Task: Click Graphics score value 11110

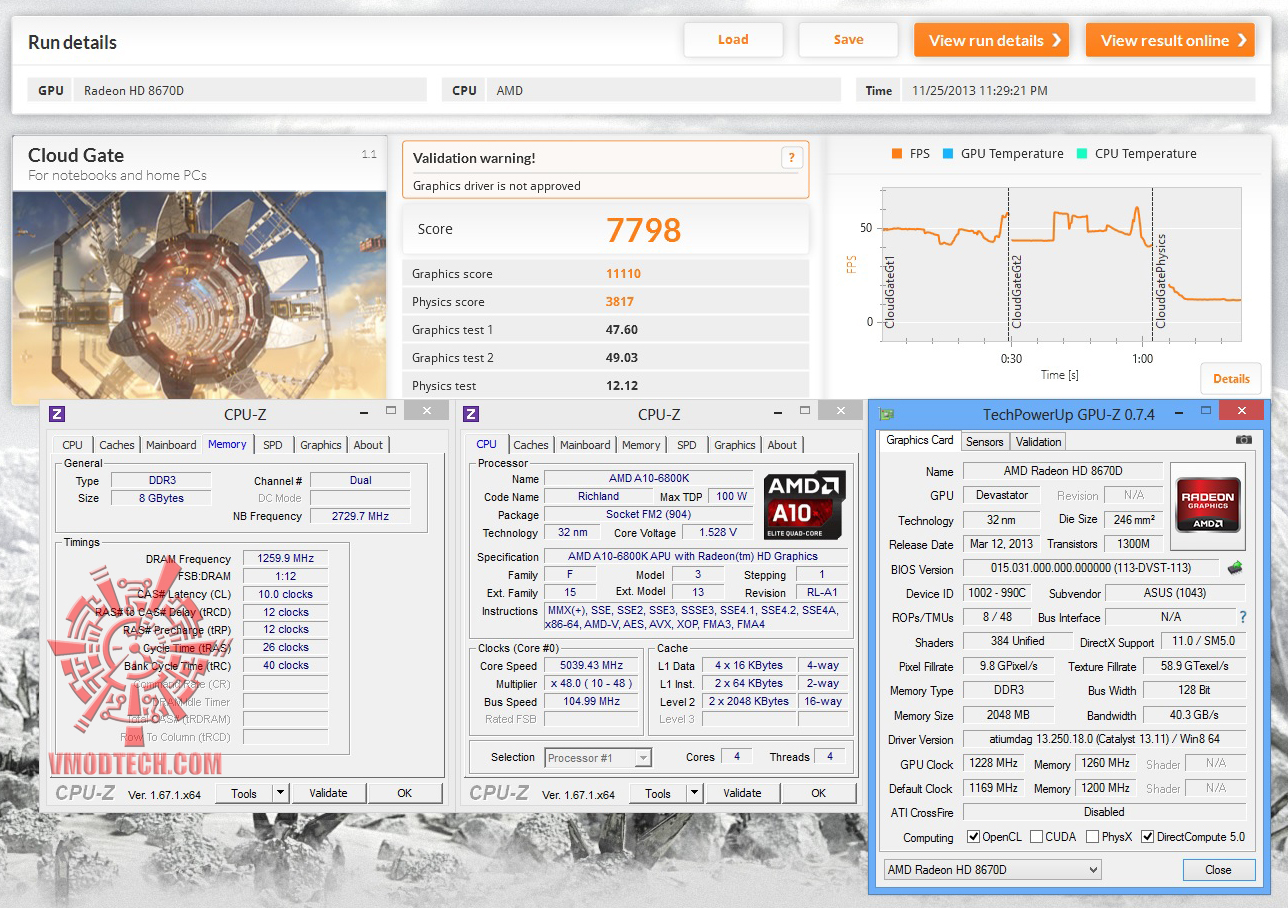Action: pos(623,274)
